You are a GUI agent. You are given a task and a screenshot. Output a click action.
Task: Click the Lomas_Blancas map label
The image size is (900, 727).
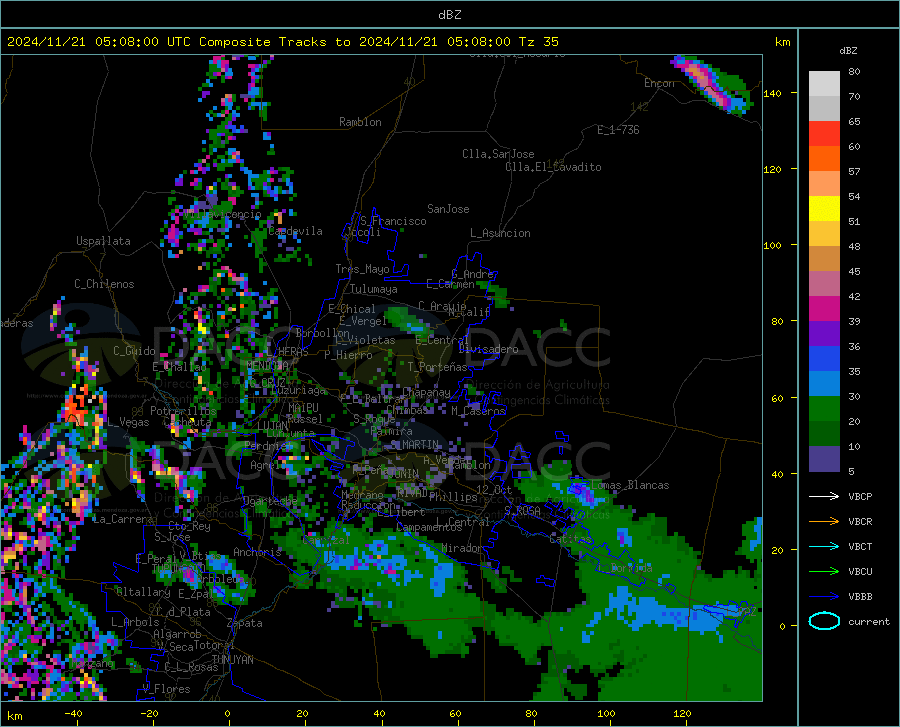630,485
